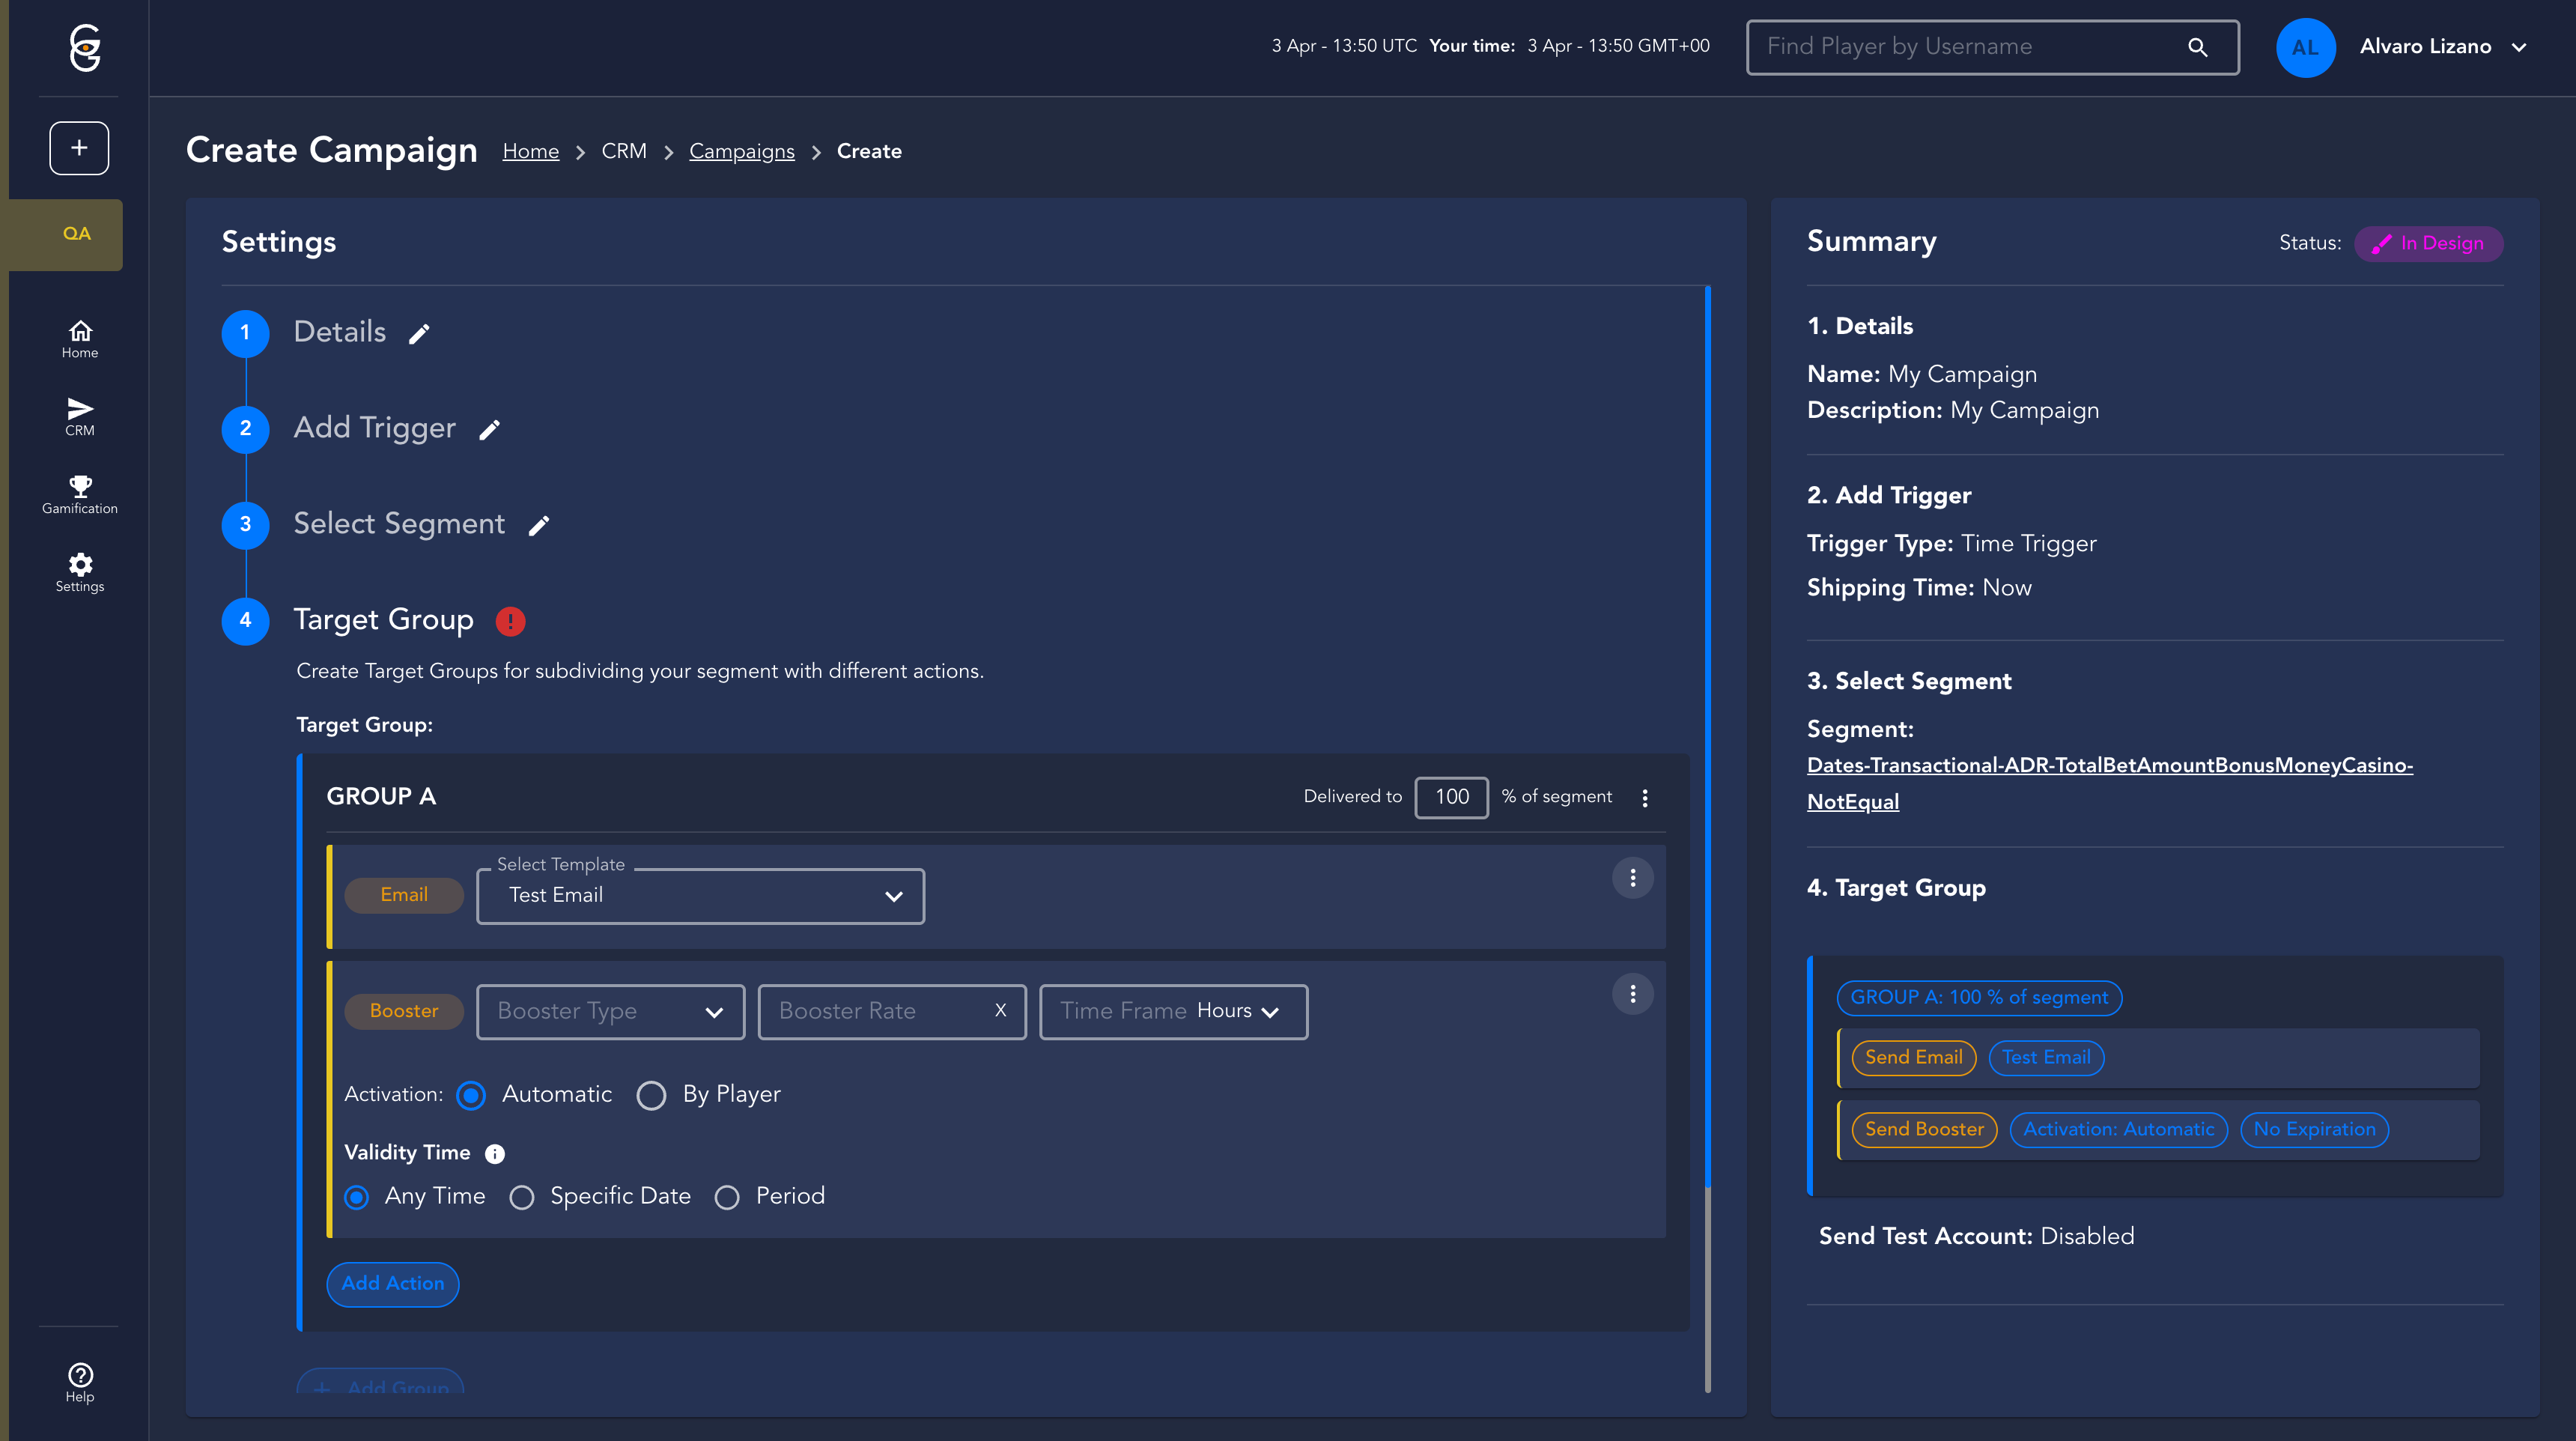Choose the Specific Date validity option
Image resolution: width=2576 pixels, height=1441 pixels.
pyautogui.click(x=522, y=1197)
